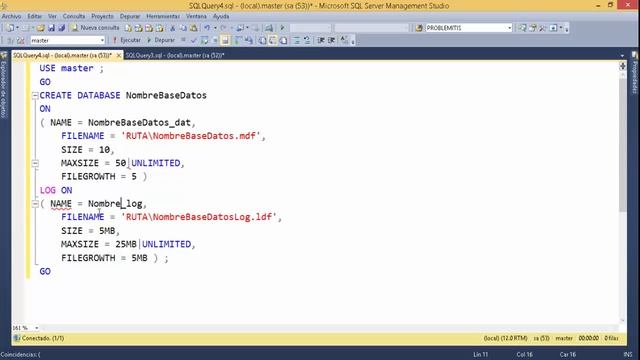640x360 pixels.
Task: Open the PROBLEMITIS find combo box dropdown
Action: [509, 28]
